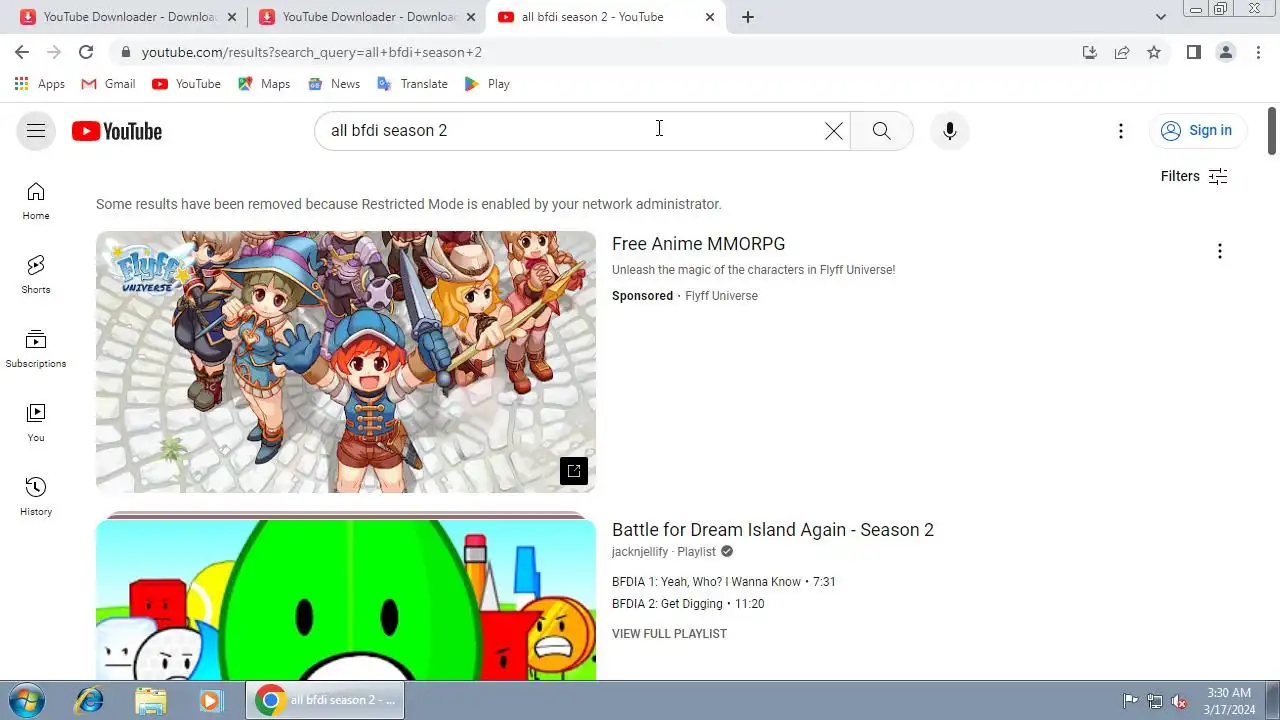The width and height of the screenshot is (1280, 720).
Task: Switch to the second YouTube Downloader tab
Action: (367, 17)
